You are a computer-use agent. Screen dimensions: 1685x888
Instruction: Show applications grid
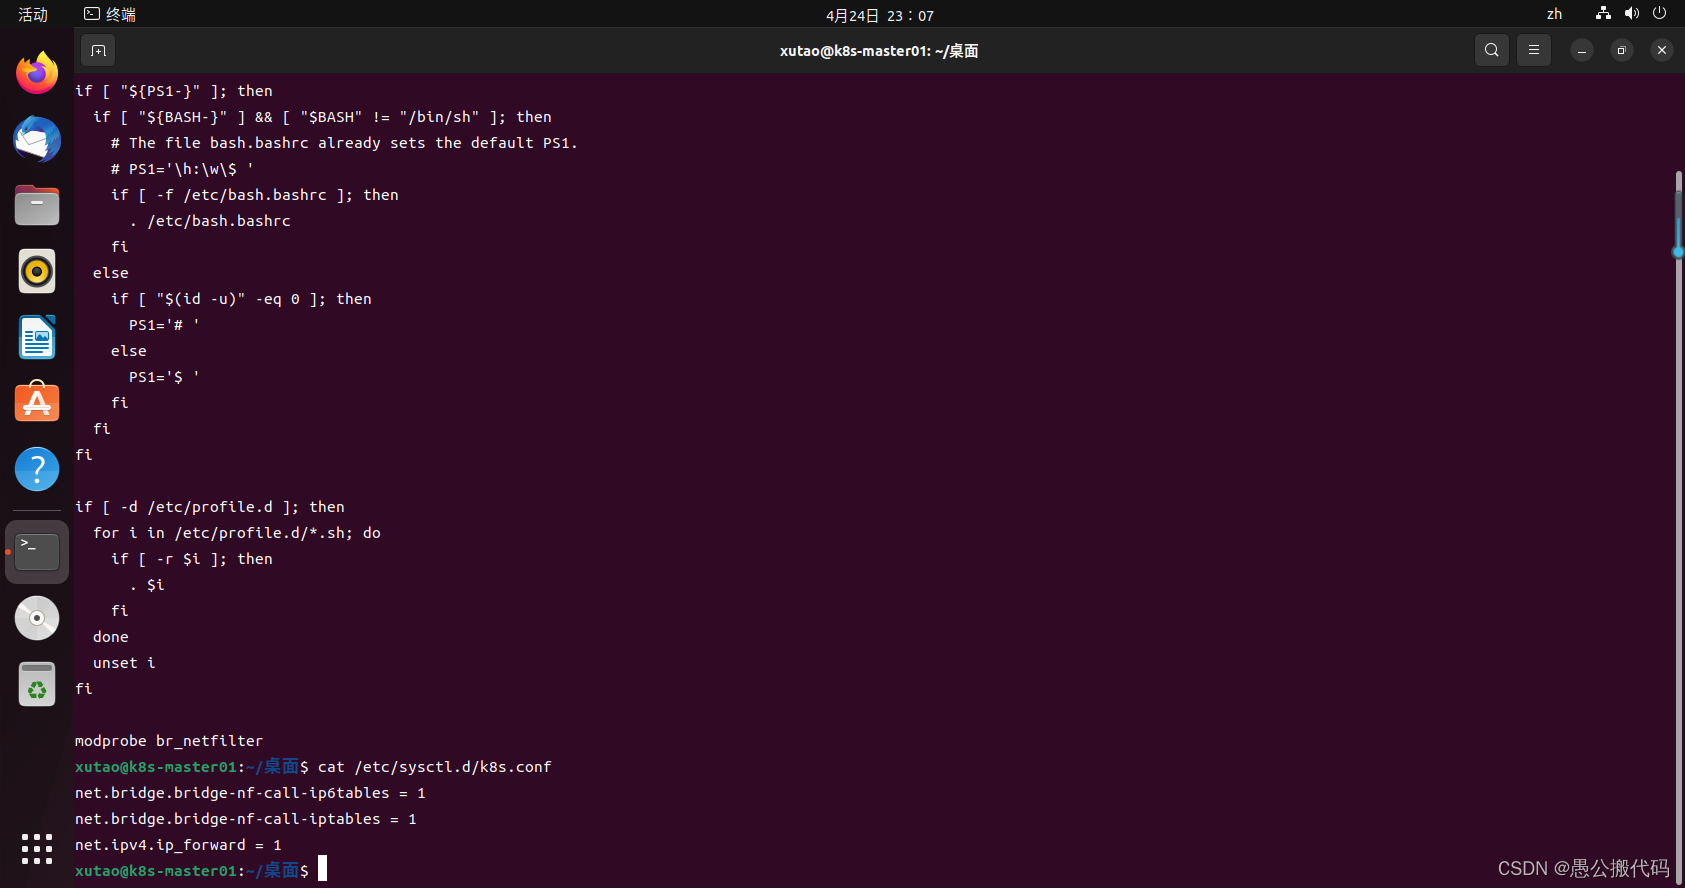(x=37, y=849)
